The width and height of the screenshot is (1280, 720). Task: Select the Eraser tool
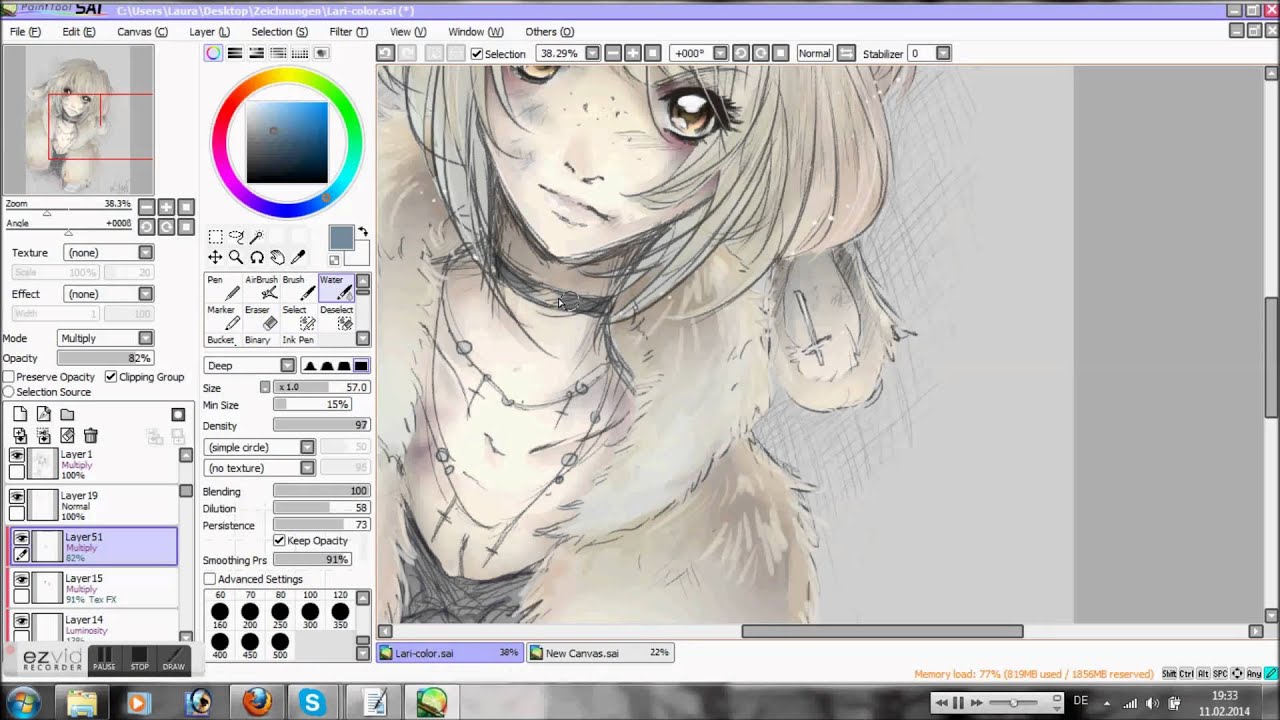click(261, 318)
